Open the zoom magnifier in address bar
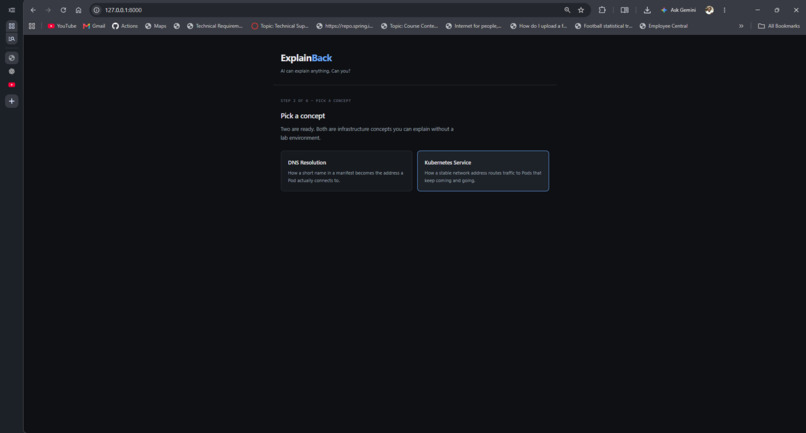 tap(567, 10)
